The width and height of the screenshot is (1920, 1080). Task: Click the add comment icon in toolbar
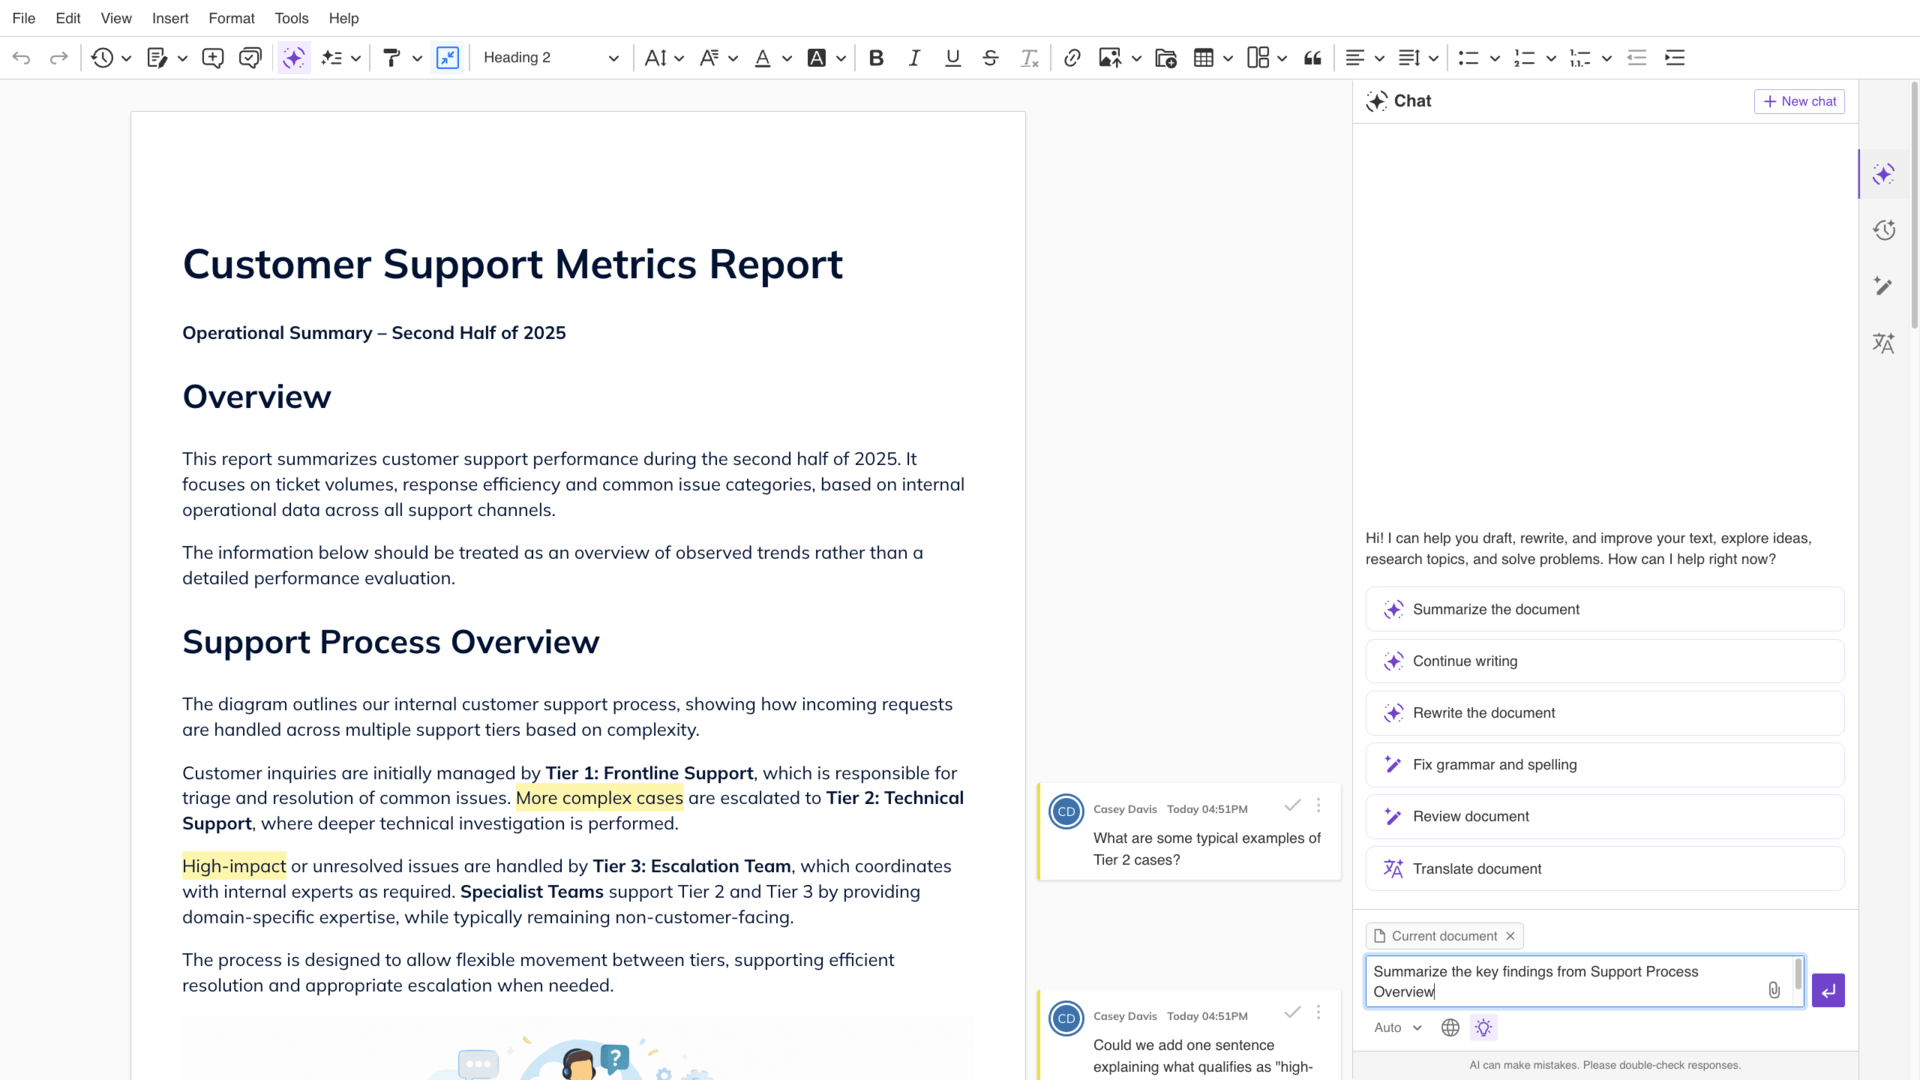click(x=212, y=58)
